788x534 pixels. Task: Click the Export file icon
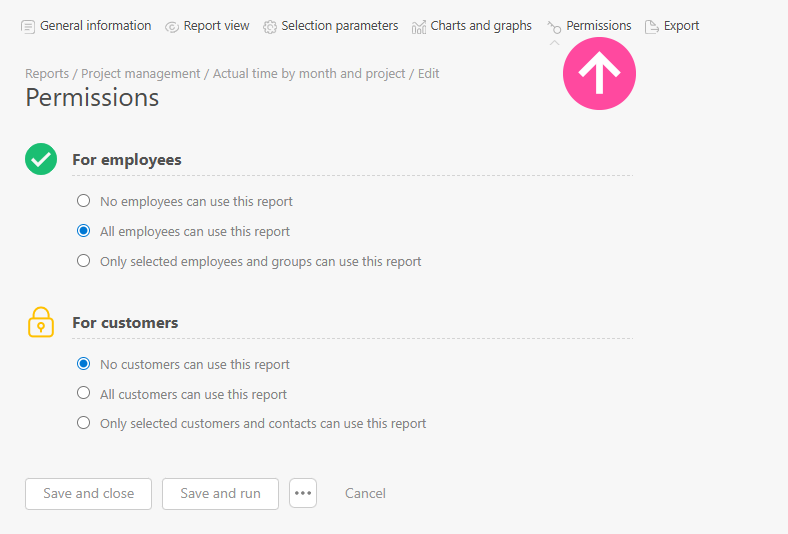(x=652, y=26)
